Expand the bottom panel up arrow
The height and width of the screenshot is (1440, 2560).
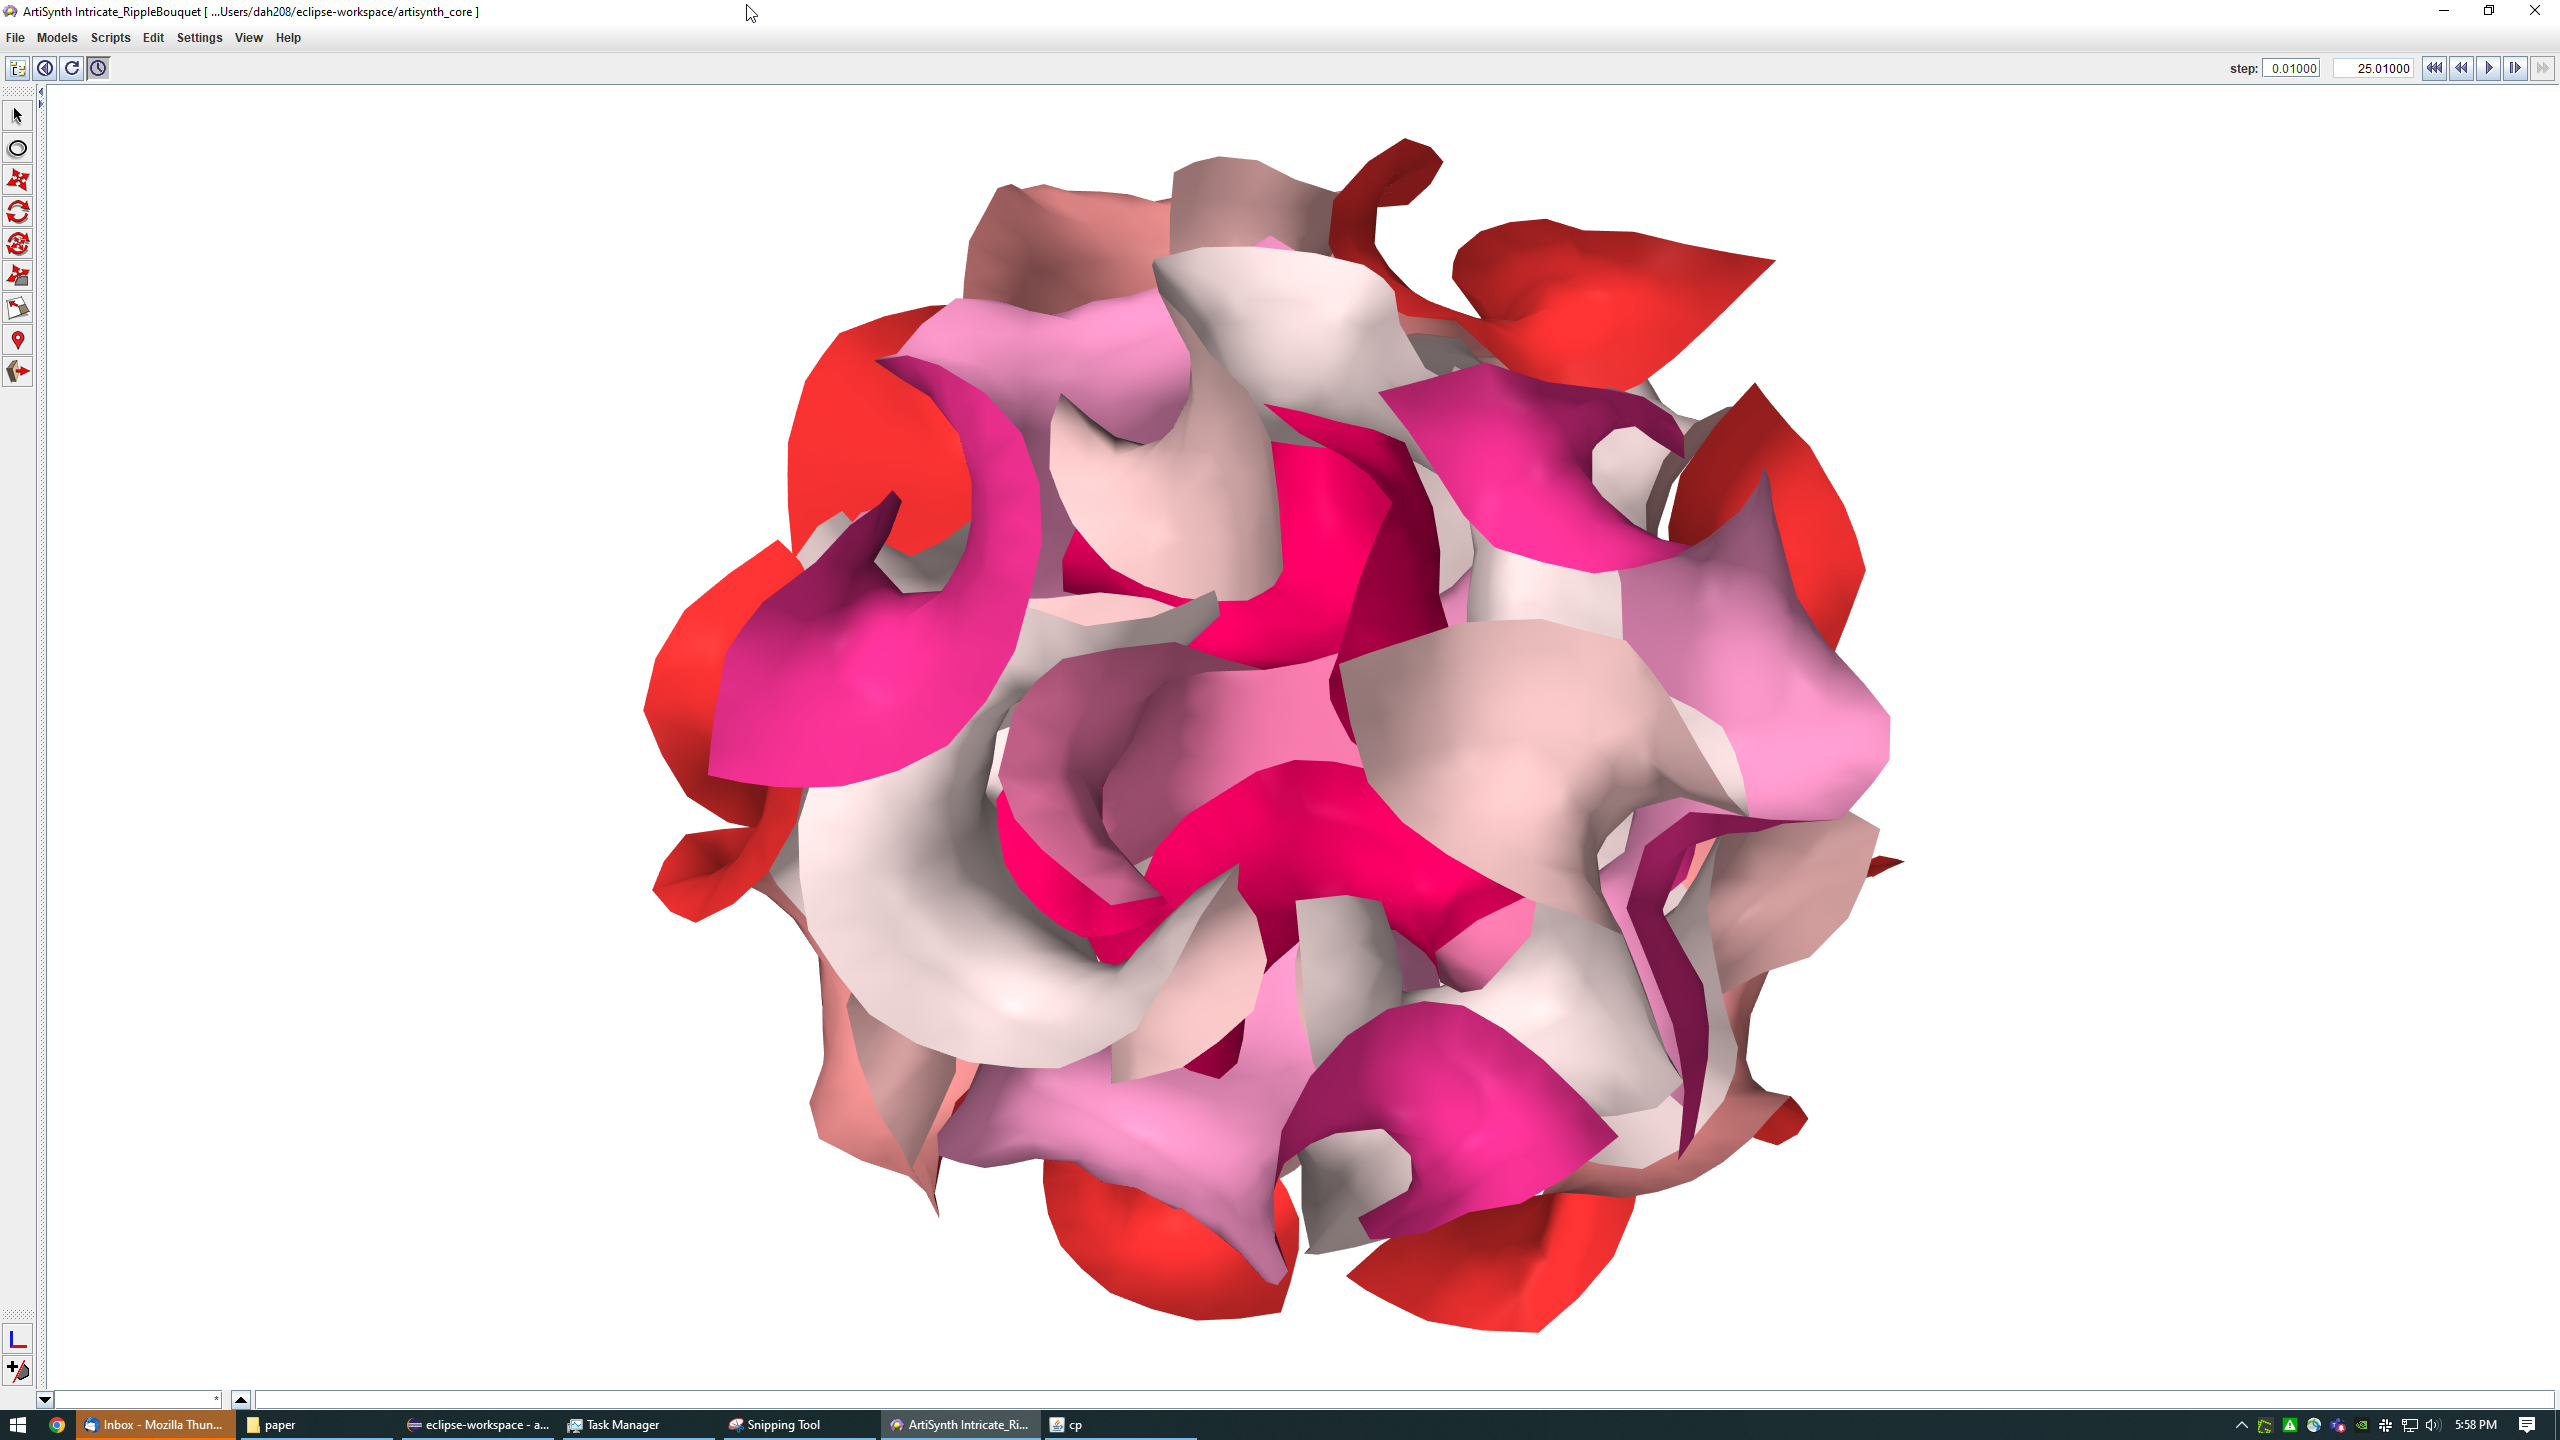click(240, 1400)
